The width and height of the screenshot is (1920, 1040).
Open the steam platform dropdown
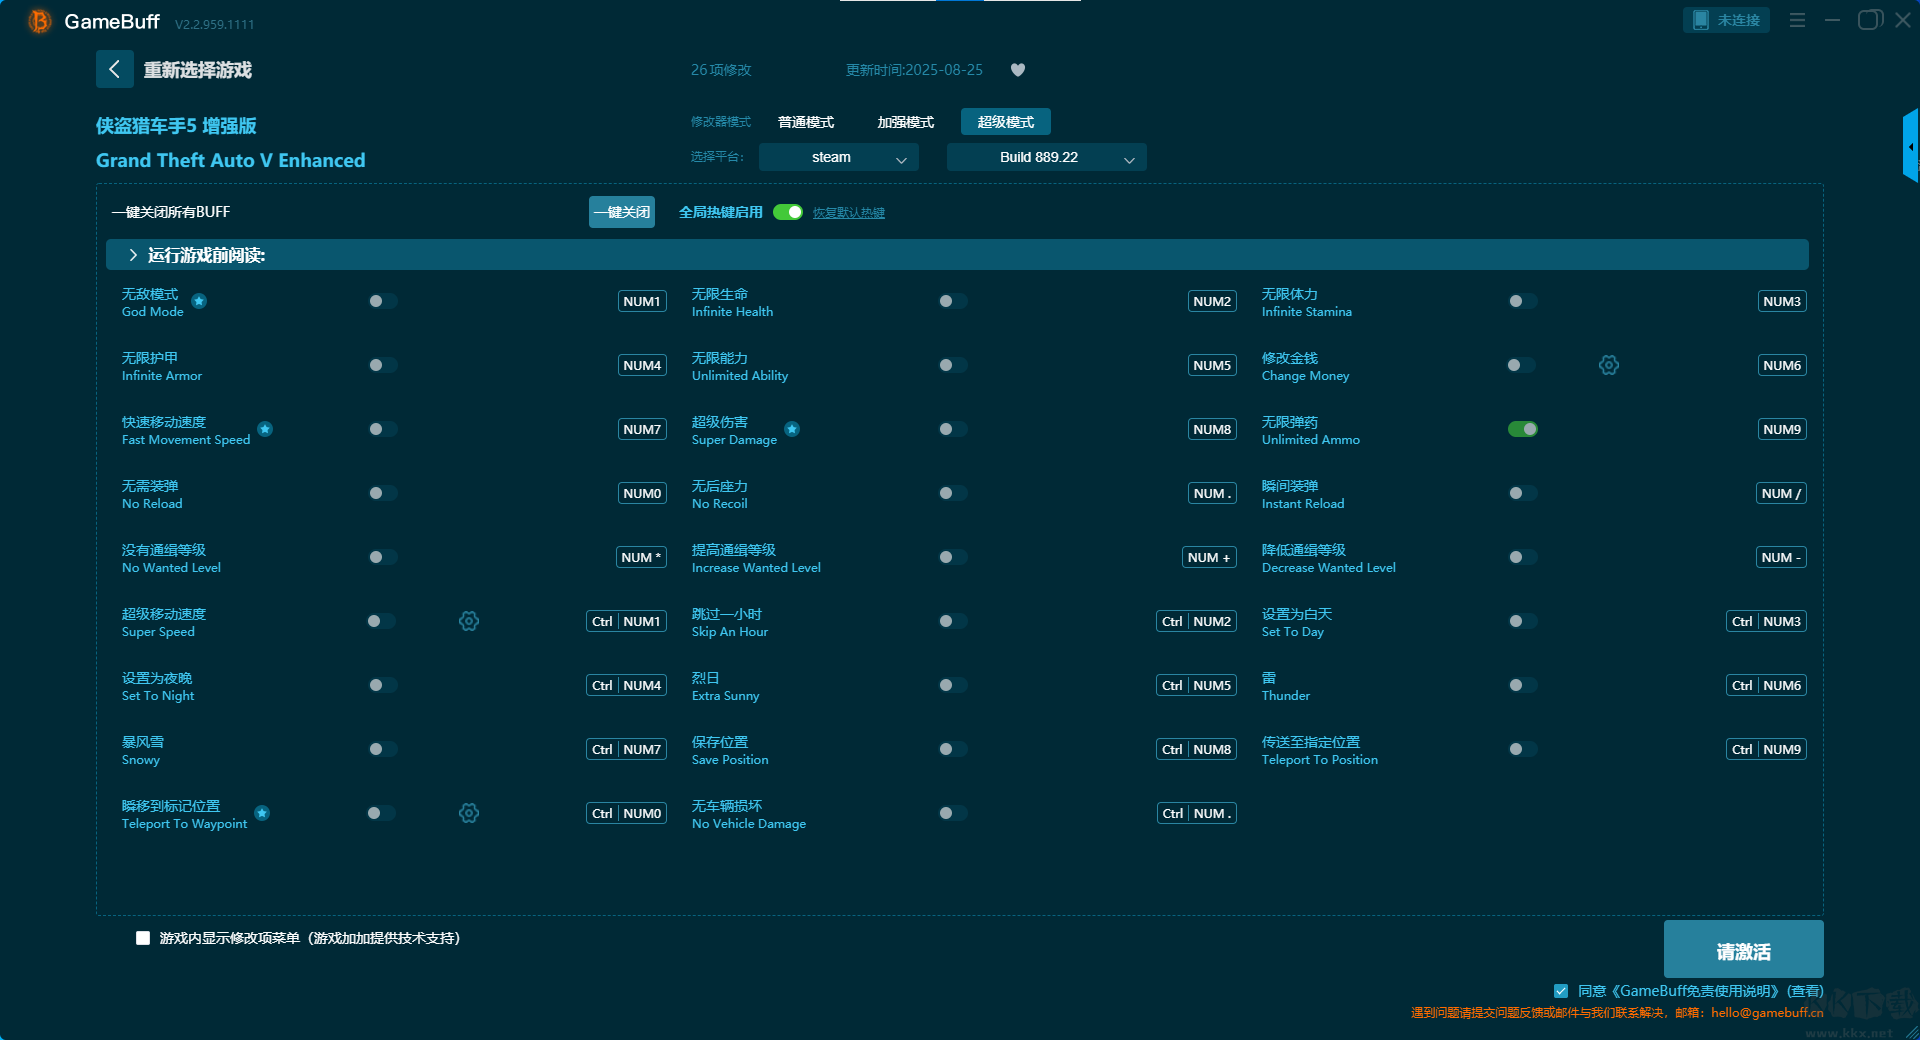838,157
